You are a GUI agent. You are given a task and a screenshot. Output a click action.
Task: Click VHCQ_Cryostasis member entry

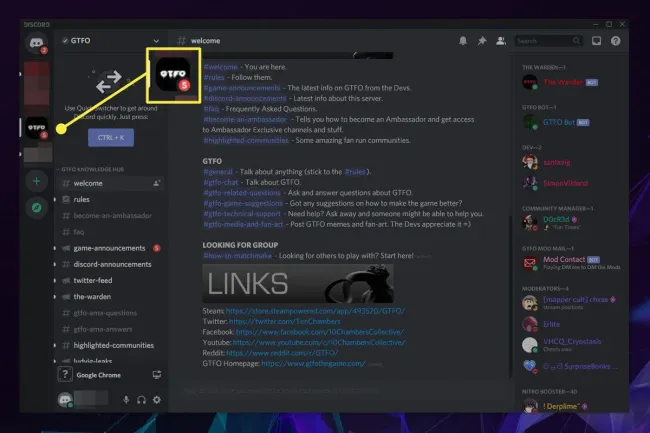point(570,345)
